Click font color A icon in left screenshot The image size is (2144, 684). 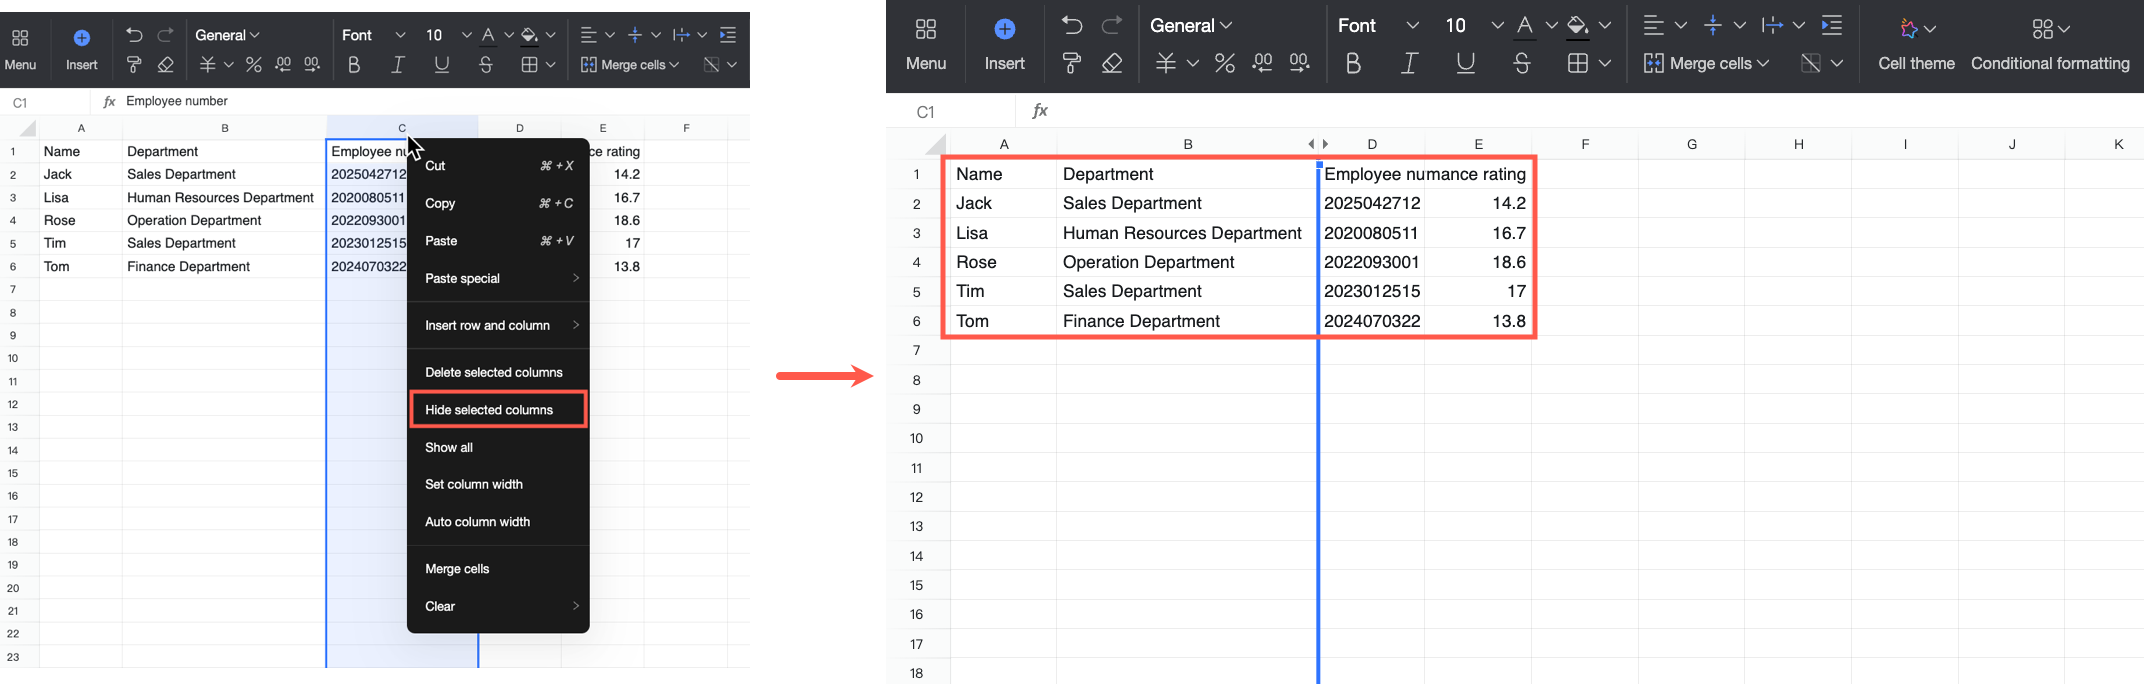click(488, 36)
